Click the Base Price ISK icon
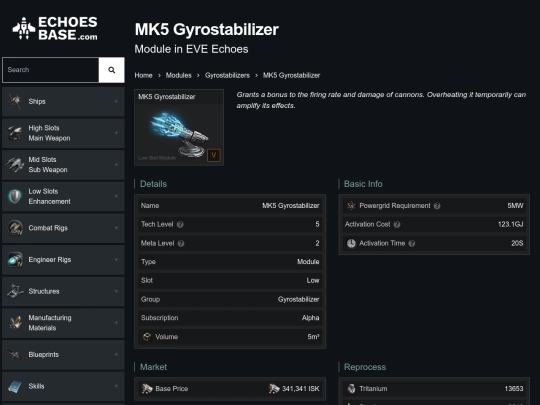540x405 pixels. 147,389
